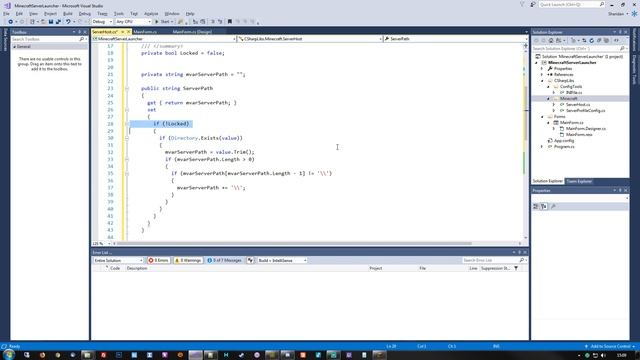Switch to the MainForm.cs [Design] tab
The width and height of the screenshot is (640, 360).
pos(192,32)
